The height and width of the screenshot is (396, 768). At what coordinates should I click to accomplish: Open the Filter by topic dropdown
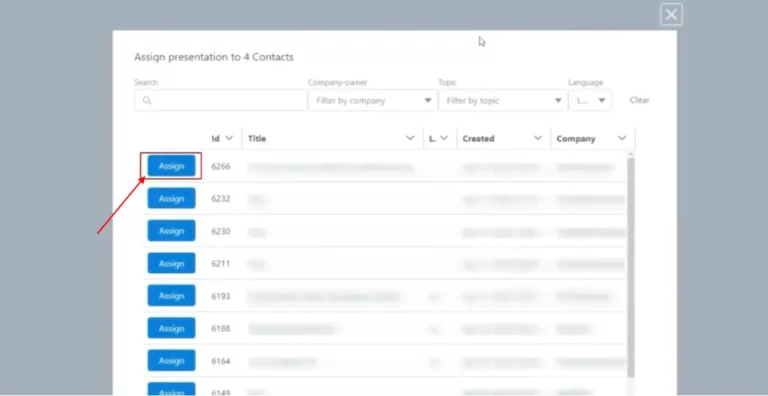click(503, 100)
